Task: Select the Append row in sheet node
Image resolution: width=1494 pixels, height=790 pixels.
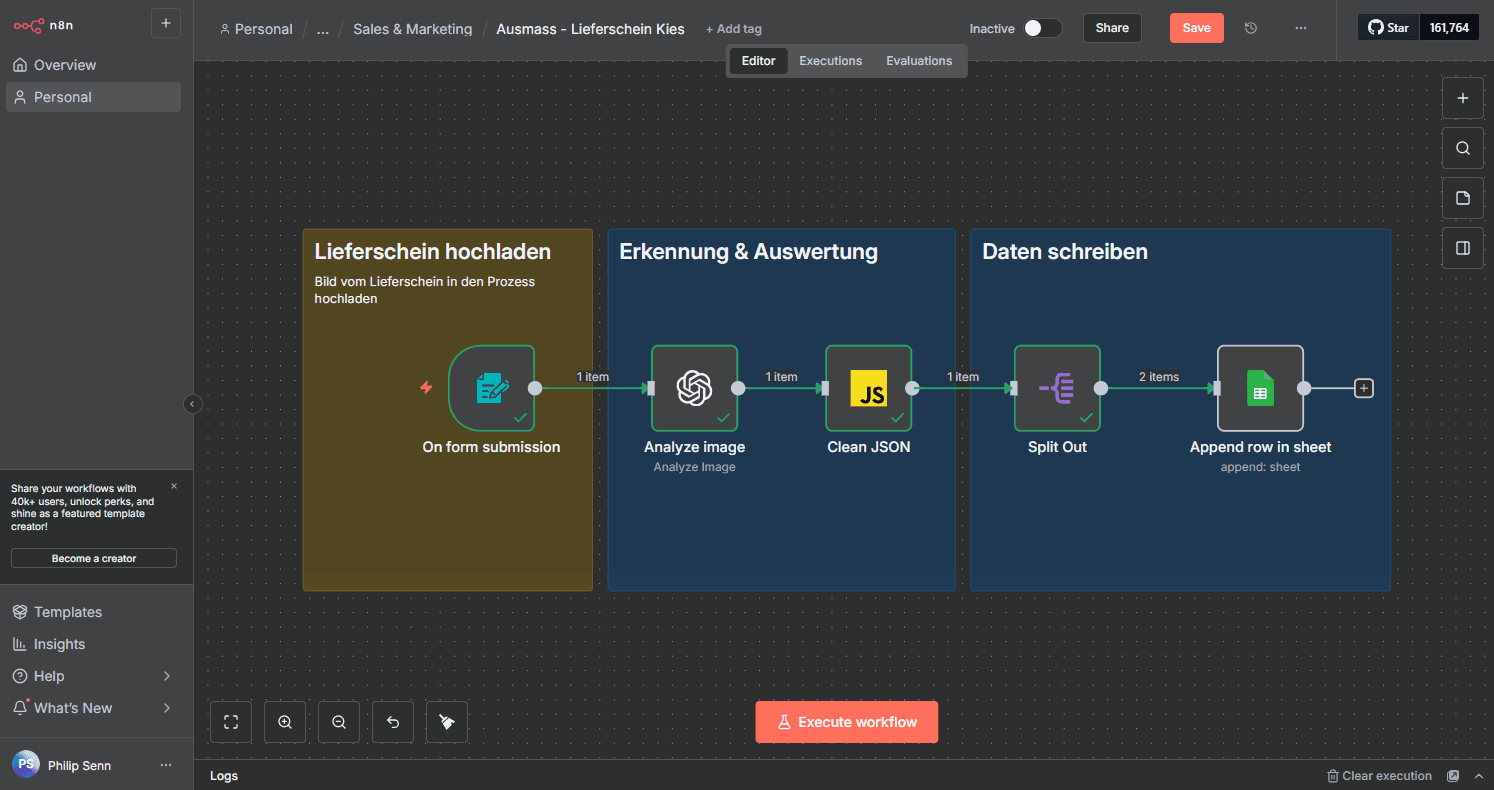Action: pos(1260,388)
